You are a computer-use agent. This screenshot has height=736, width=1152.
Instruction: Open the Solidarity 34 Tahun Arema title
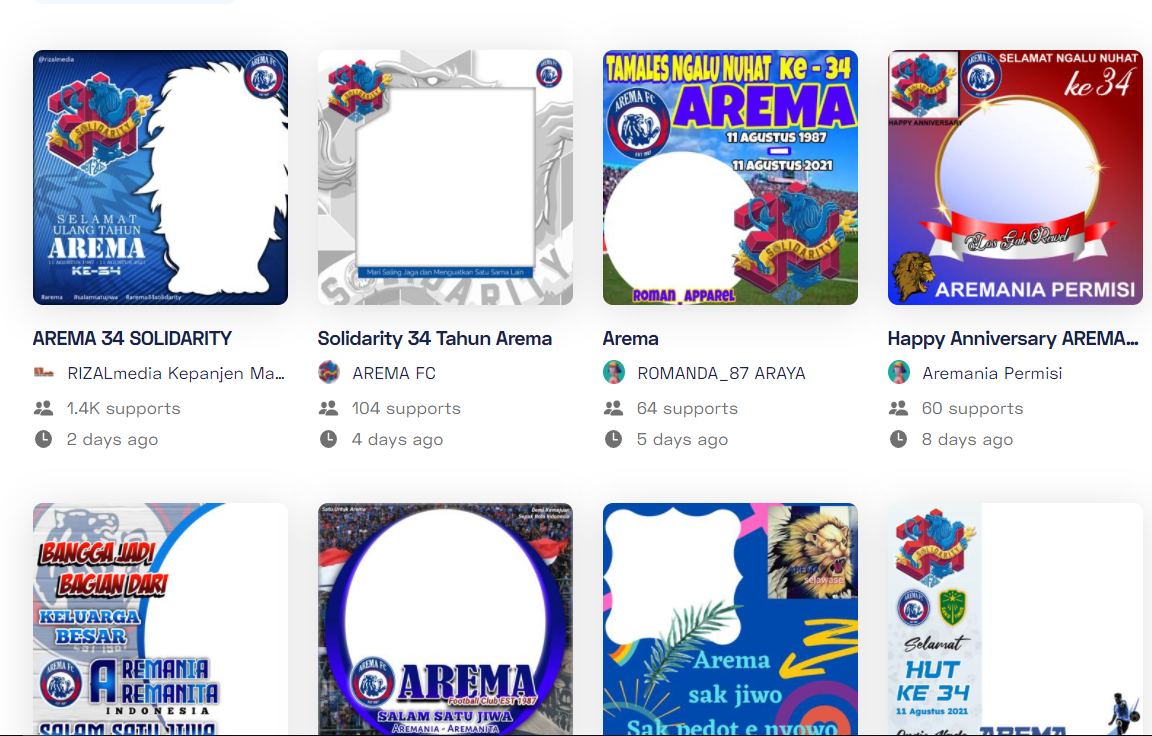tap(434, 339)
